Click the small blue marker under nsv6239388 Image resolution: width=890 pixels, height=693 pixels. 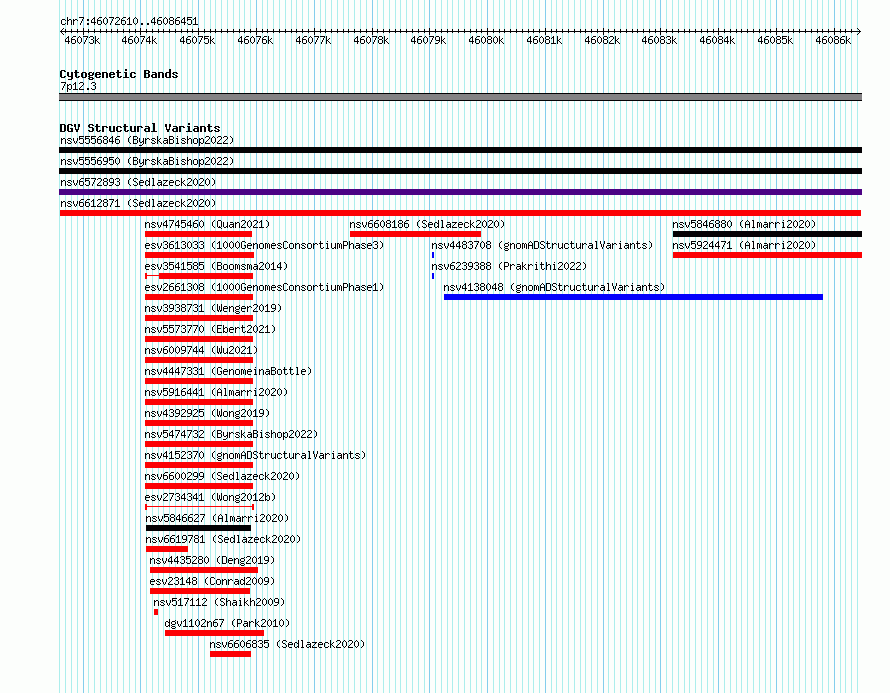433,276
